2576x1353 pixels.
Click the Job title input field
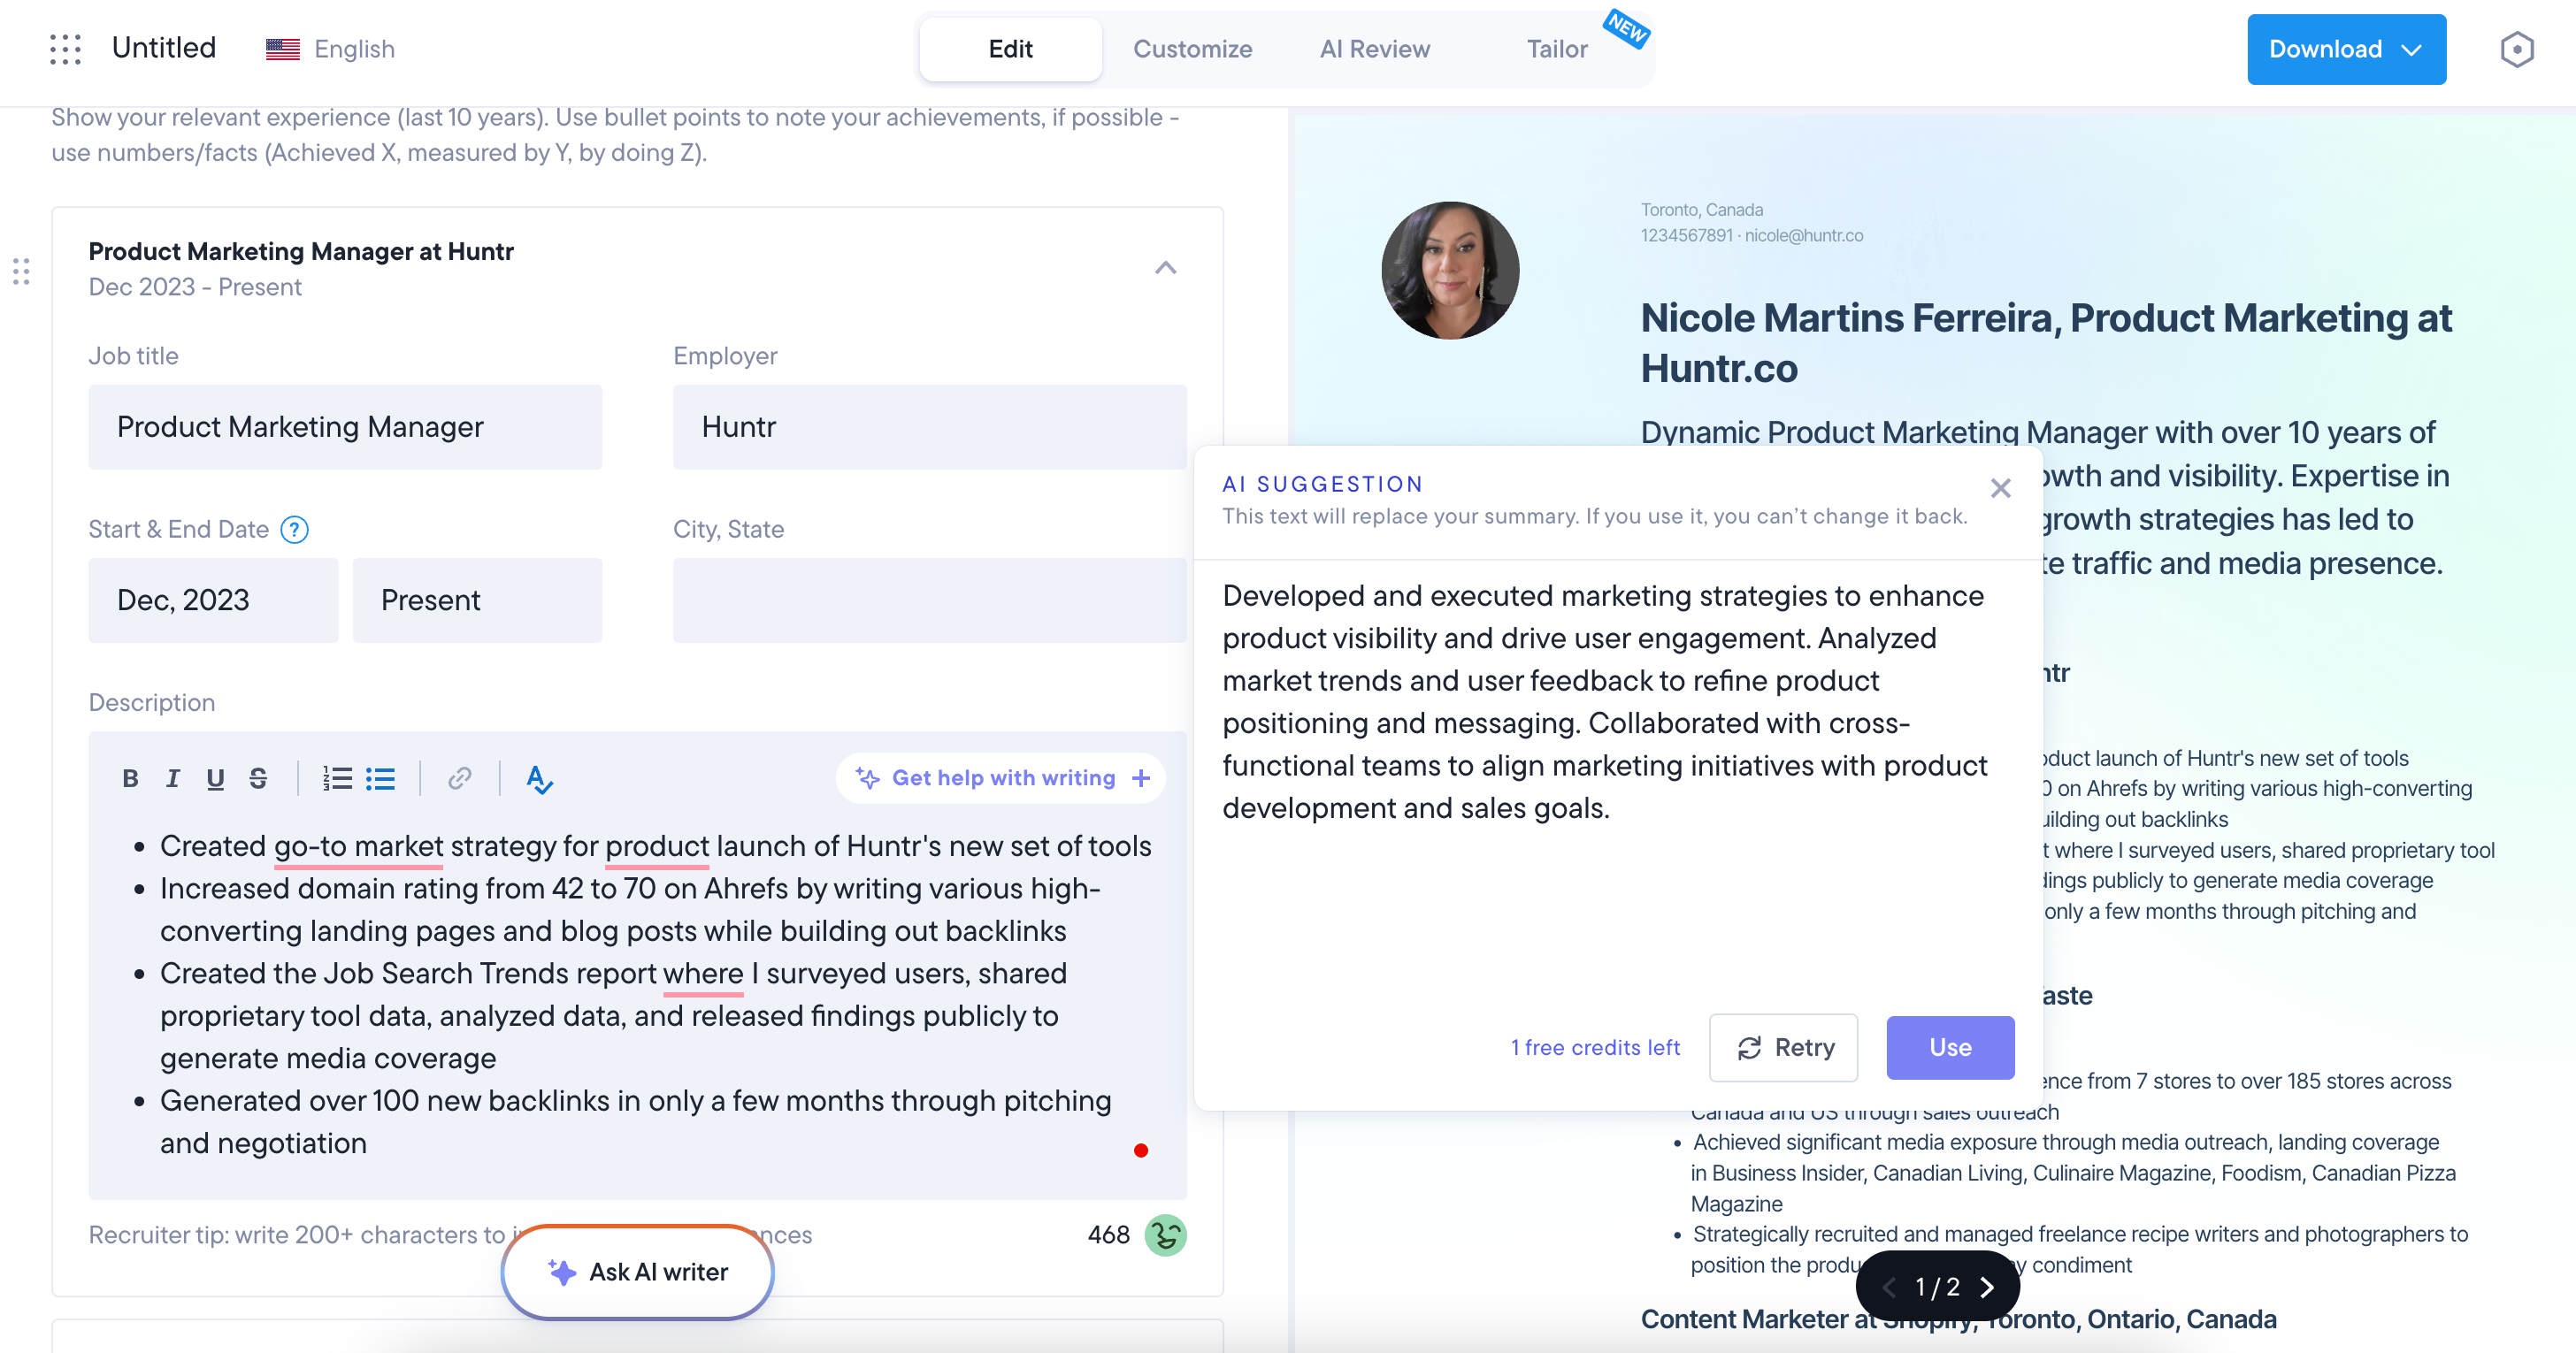pos(345,427)
